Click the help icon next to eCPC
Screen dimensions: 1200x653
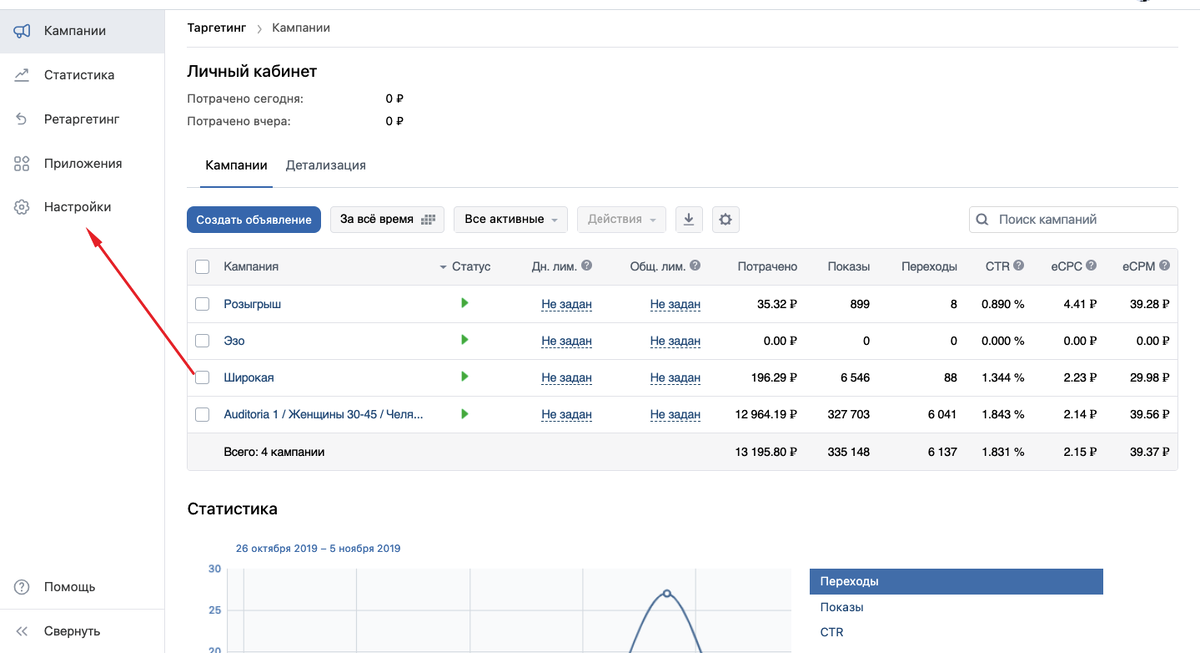(x=1091, y=266)
